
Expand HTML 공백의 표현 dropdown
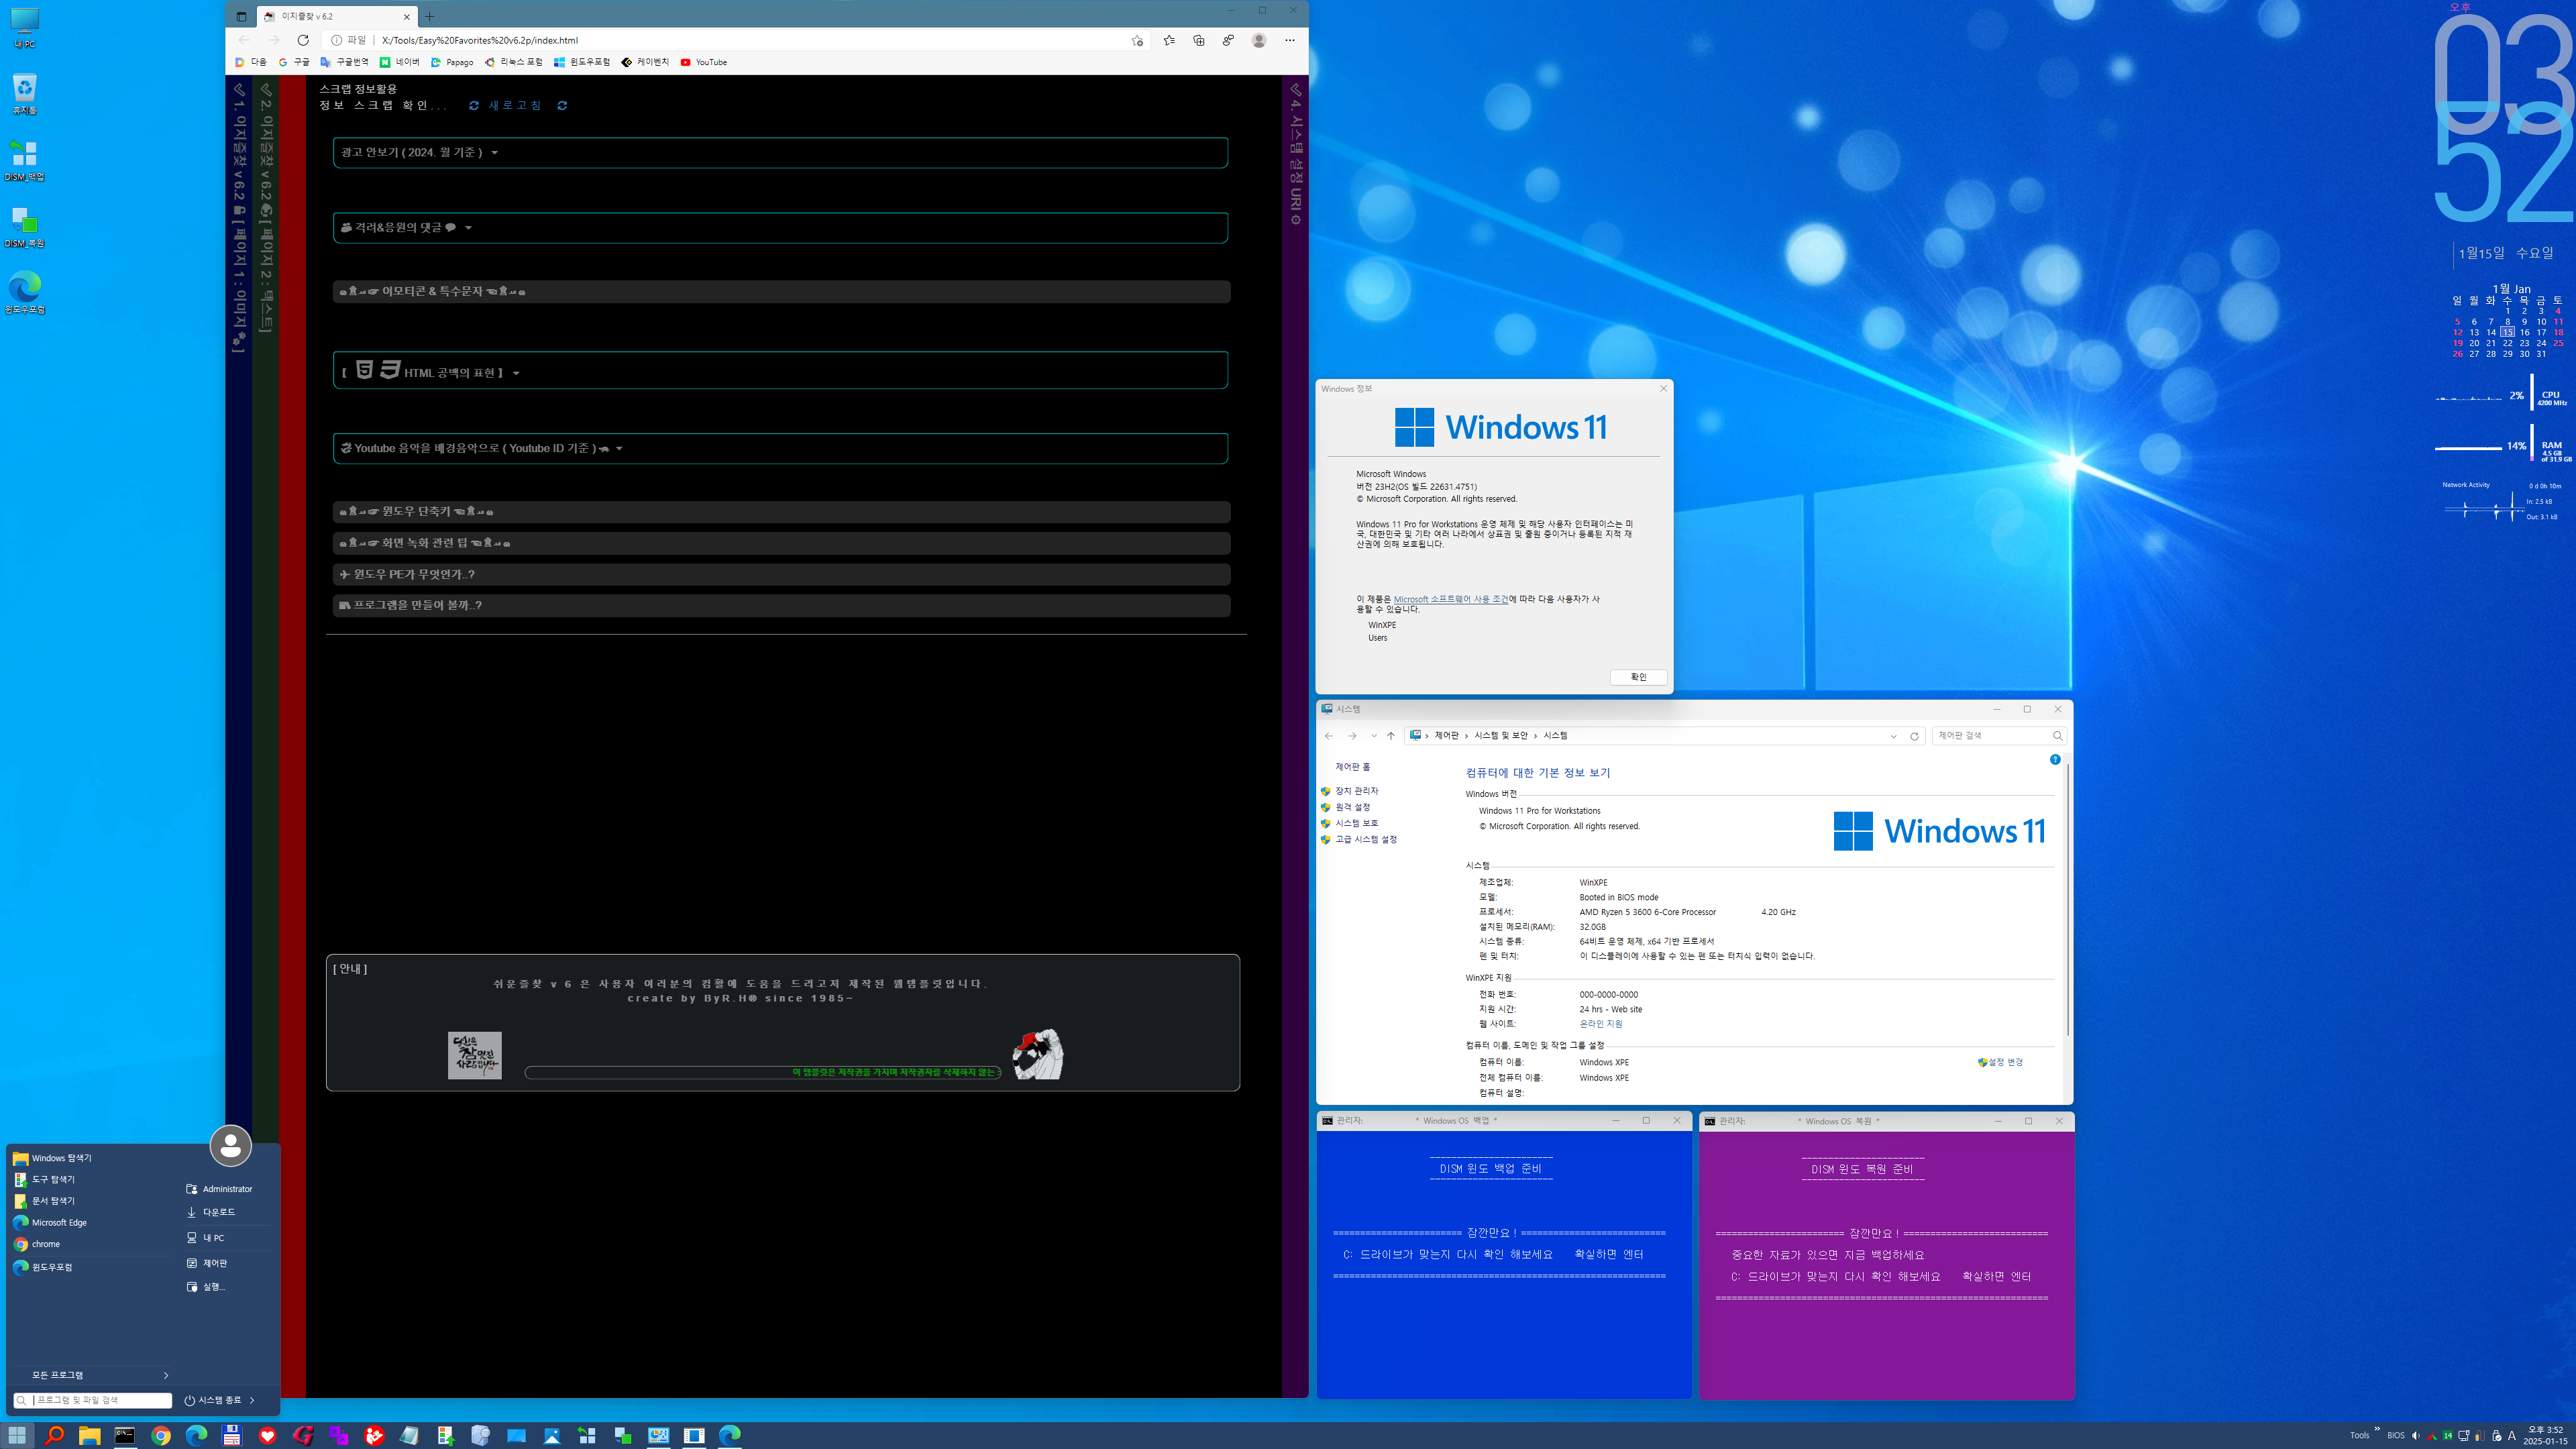click(x=780, y=370)
